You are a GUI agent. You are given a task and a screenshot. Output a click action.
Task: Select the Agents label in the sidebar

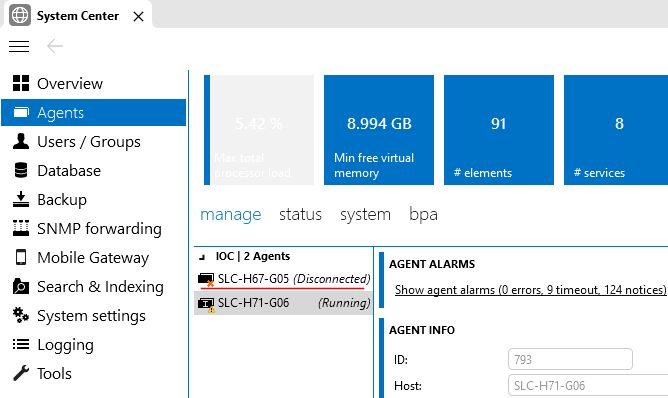tap(60, 112)
